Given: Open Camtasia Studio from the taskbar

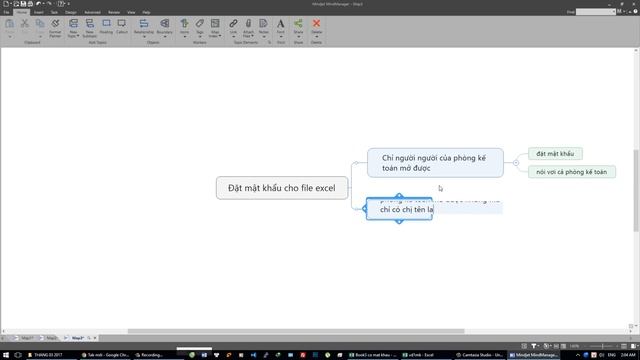Looking at the screenshot, I should pyautogui.click(x=480, y=355).
